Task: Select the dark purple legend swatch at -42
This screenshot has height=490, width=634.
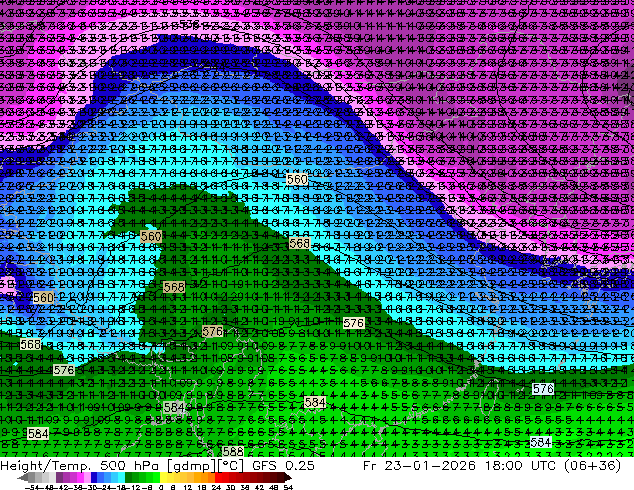Action: tap(59, 478)
